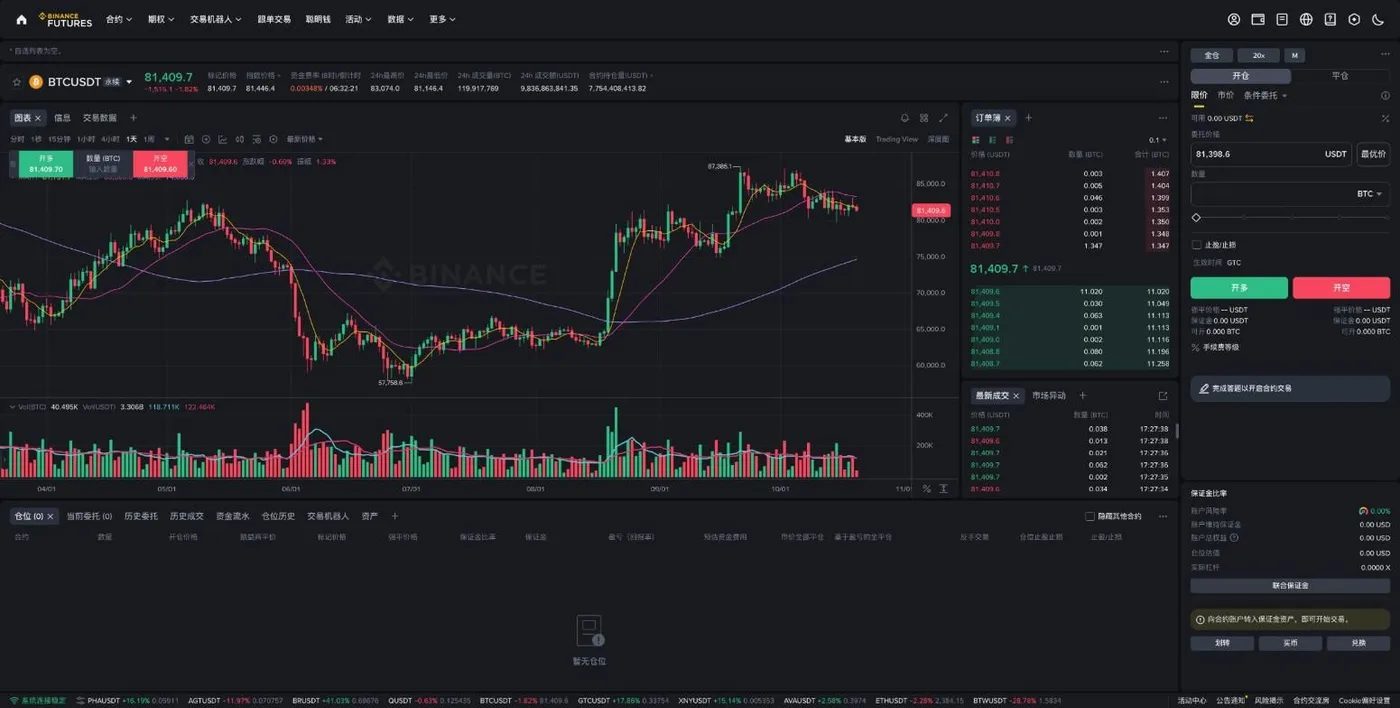The height and width of the screenshot is (708, 1400).
Task: Tick the 止盈/止损 checkbox
Action: [1196, 245]
